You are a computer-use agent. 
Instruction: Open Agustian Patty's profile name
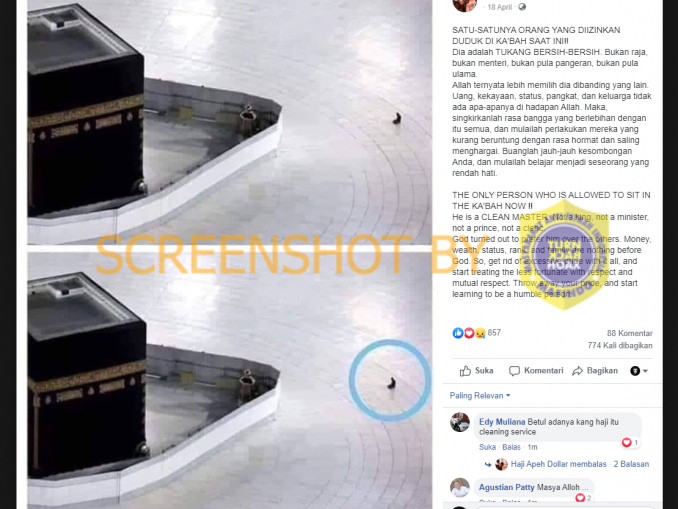point(506,487)
